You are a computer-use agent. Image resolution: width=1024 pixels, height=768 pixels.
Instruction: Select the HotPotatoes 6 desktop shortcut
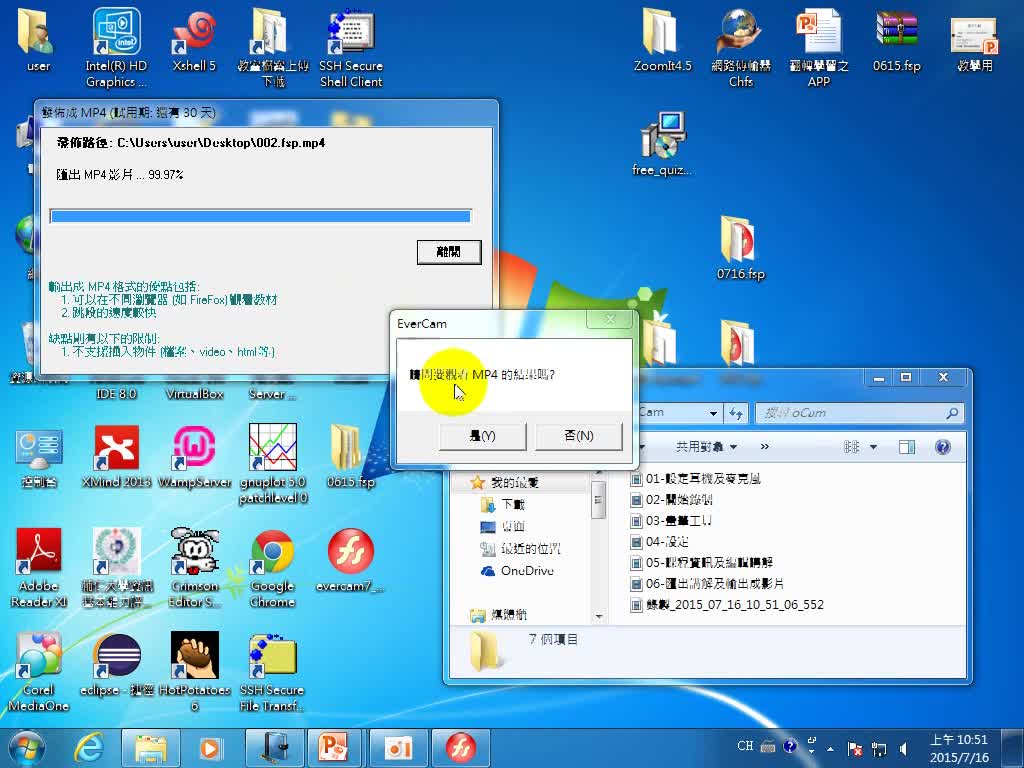(195, 671)
